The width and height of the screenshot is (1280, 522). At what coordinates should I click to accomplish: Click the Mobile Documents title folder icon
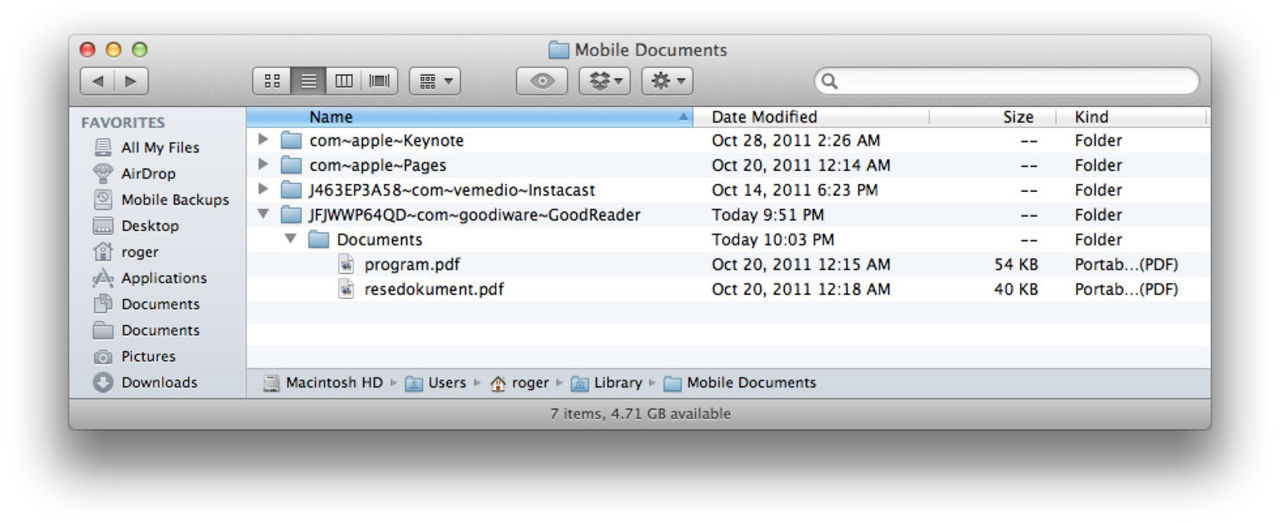click(x=558, y=50)
